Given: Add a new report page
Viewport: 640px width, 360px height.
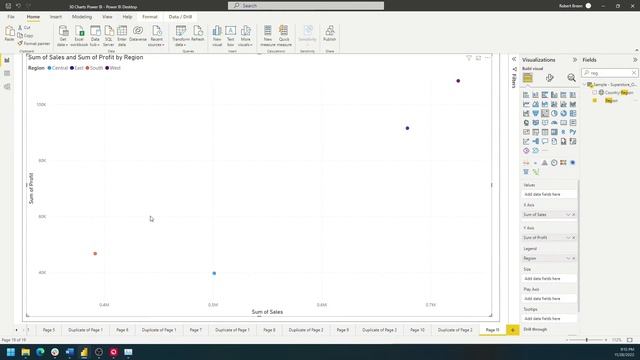Looking at the screenshot, I should point(513,330).
